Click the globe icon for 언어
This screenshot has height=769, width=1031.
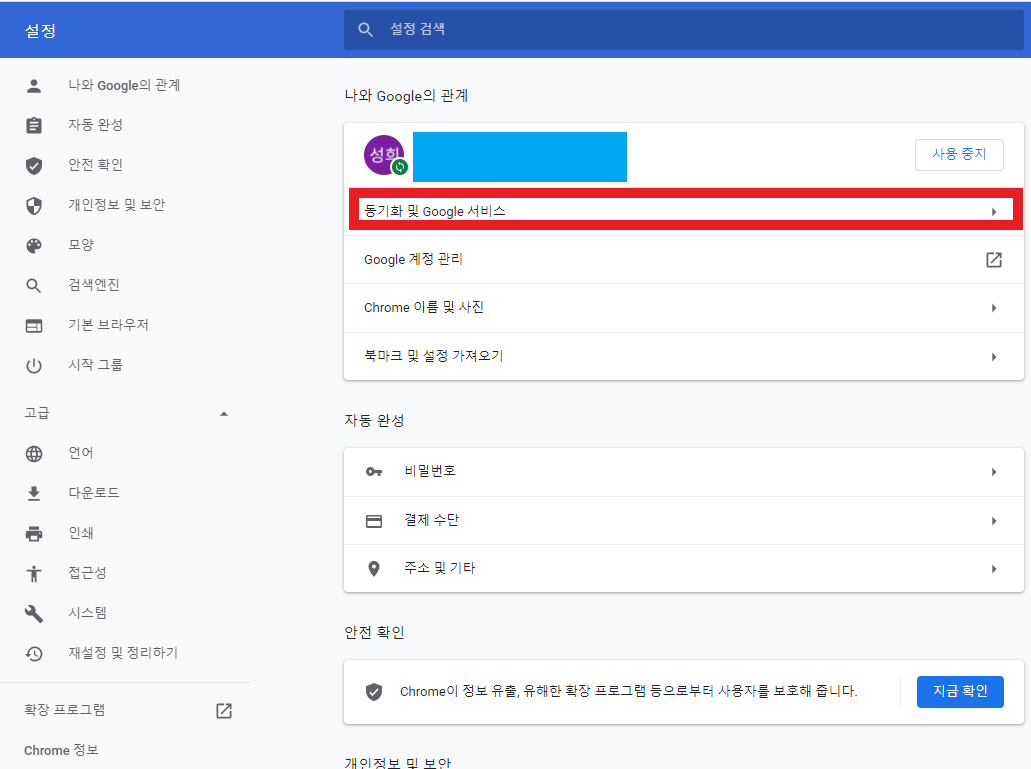click(x=34, y=454)
